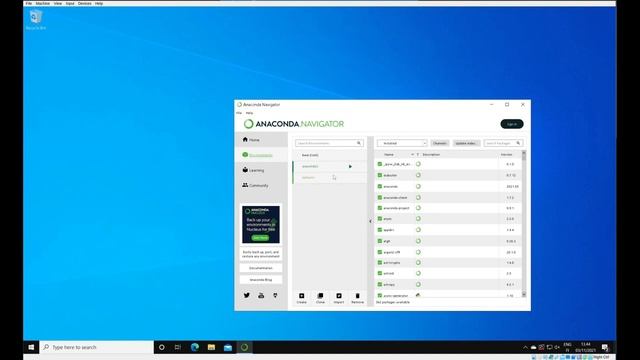
Task: Open the Help menu in Anaconda Navigator
Action: [249, 113]
